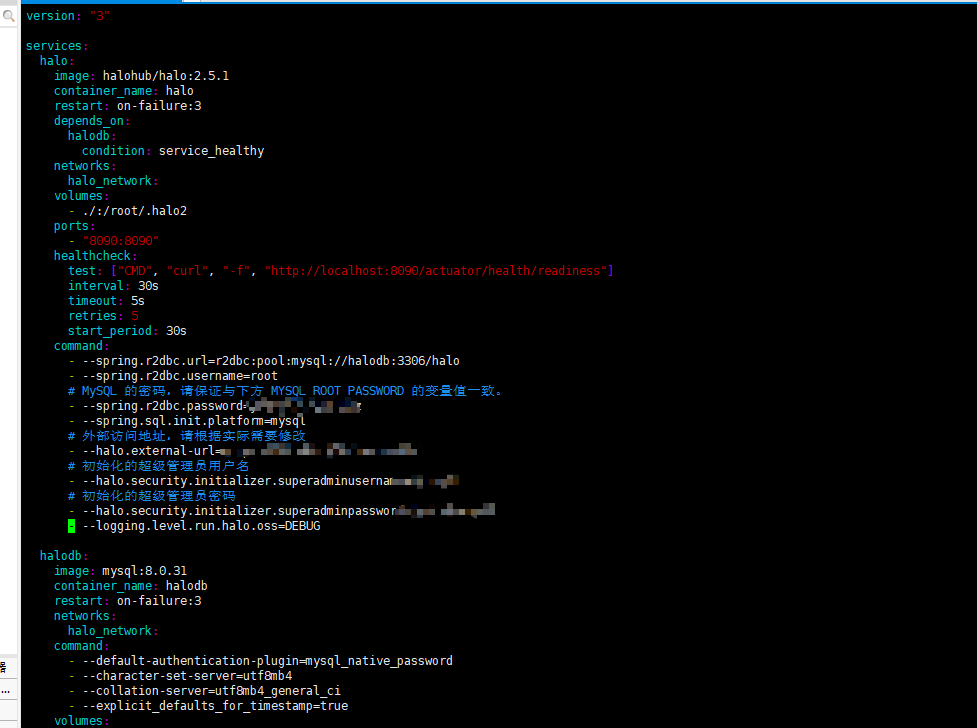Click the --character-set-server=utf8mb4 line

point(180,676)
